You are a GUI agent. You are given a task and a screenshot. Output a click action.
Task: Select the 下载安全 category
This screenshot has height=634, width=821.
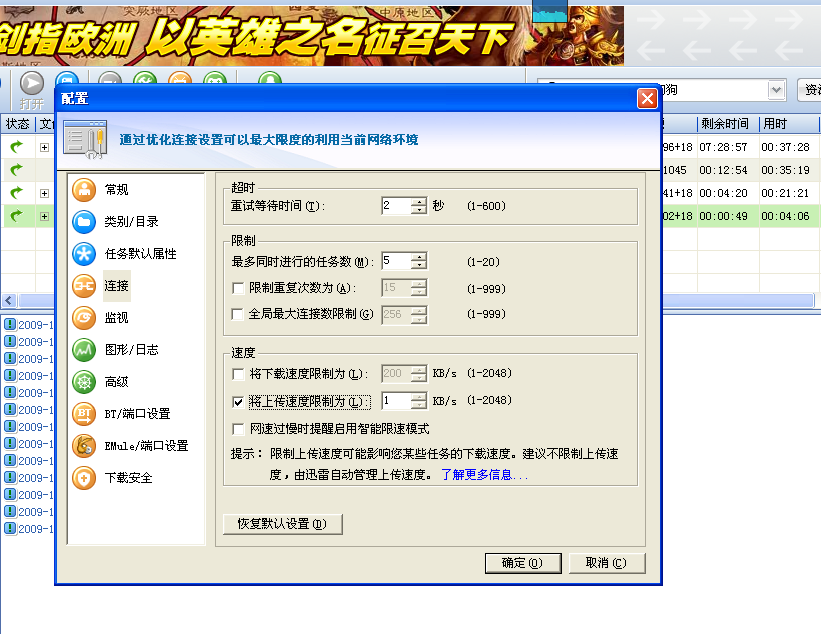pos(128,478)
